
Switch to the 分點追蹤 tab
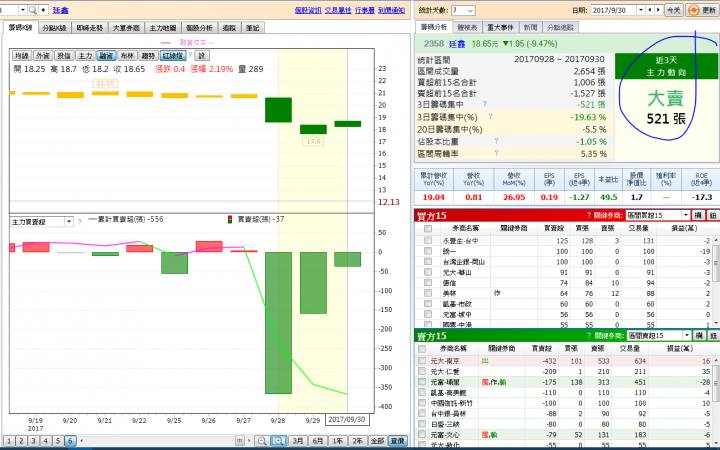click(561, 28)
